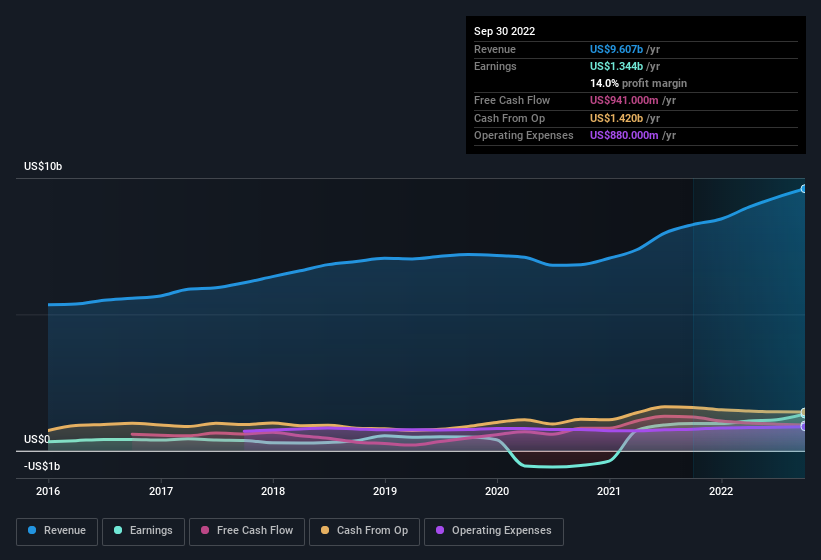821x560 pixels.
Task: Toggle the Revenue legend button
Action: pyautogui.click(x=57, y=531)
